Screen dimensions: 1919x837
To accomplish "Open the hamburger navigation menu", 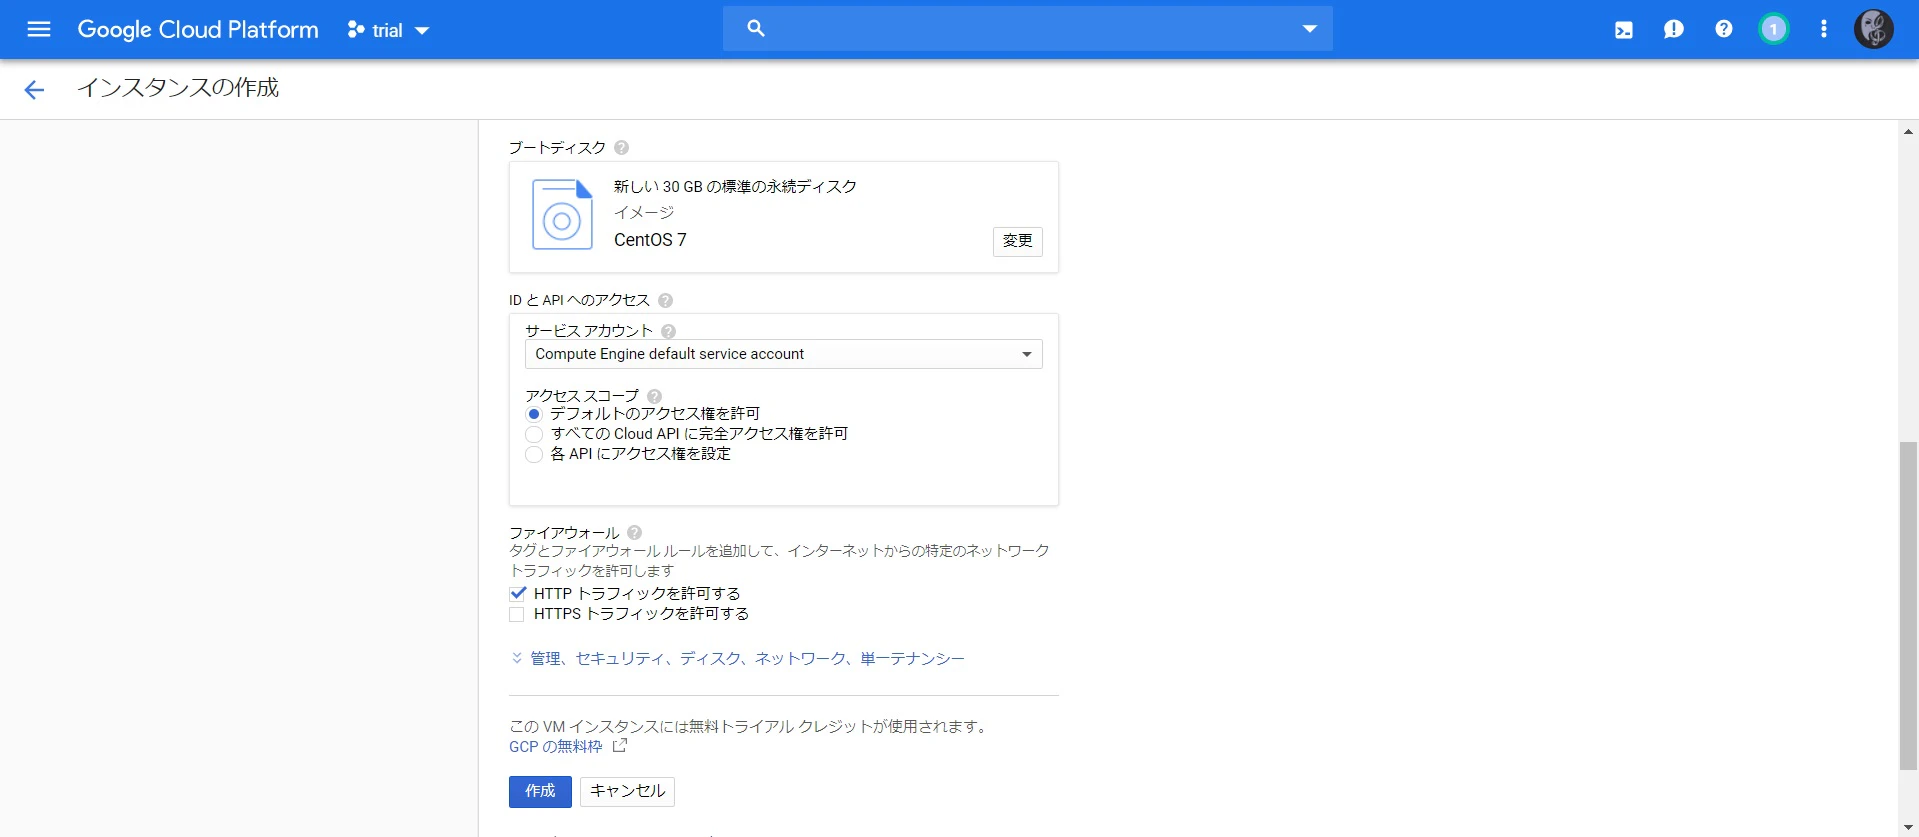I will pyautogui.click(x=39, y=29).
